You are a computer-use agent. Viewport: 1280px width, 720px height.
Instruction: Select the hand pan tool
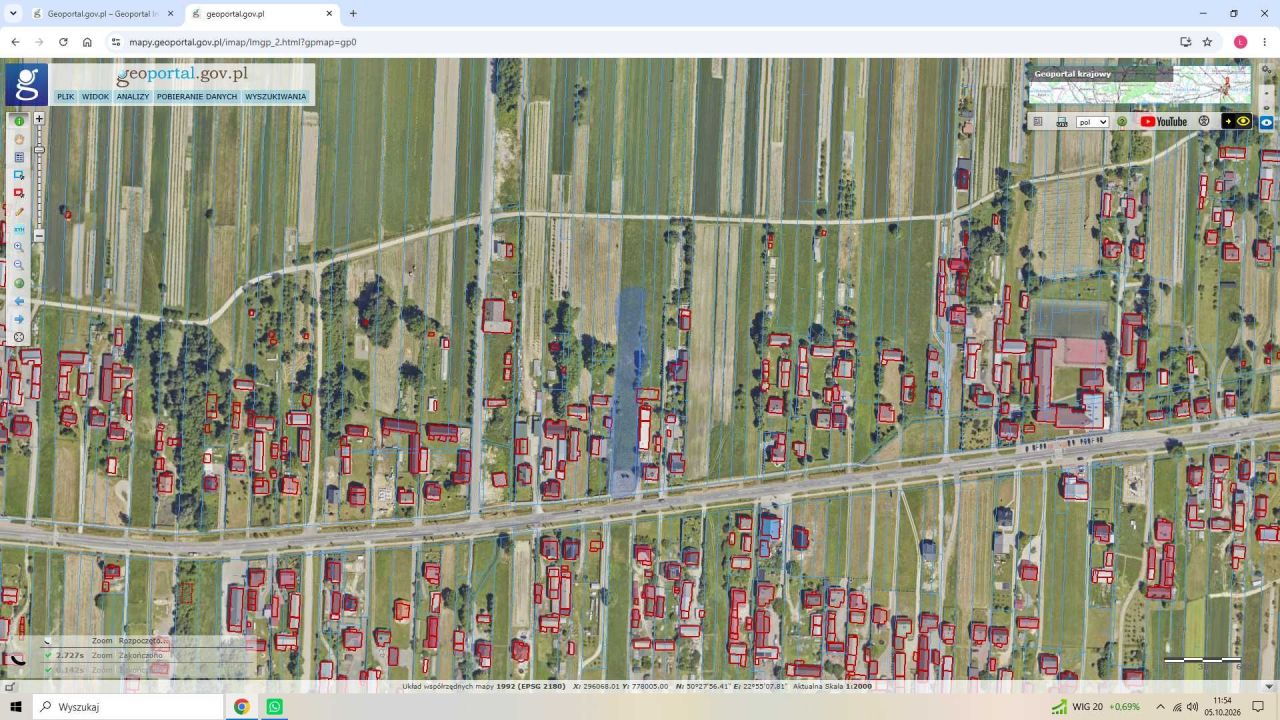point(19,139)
